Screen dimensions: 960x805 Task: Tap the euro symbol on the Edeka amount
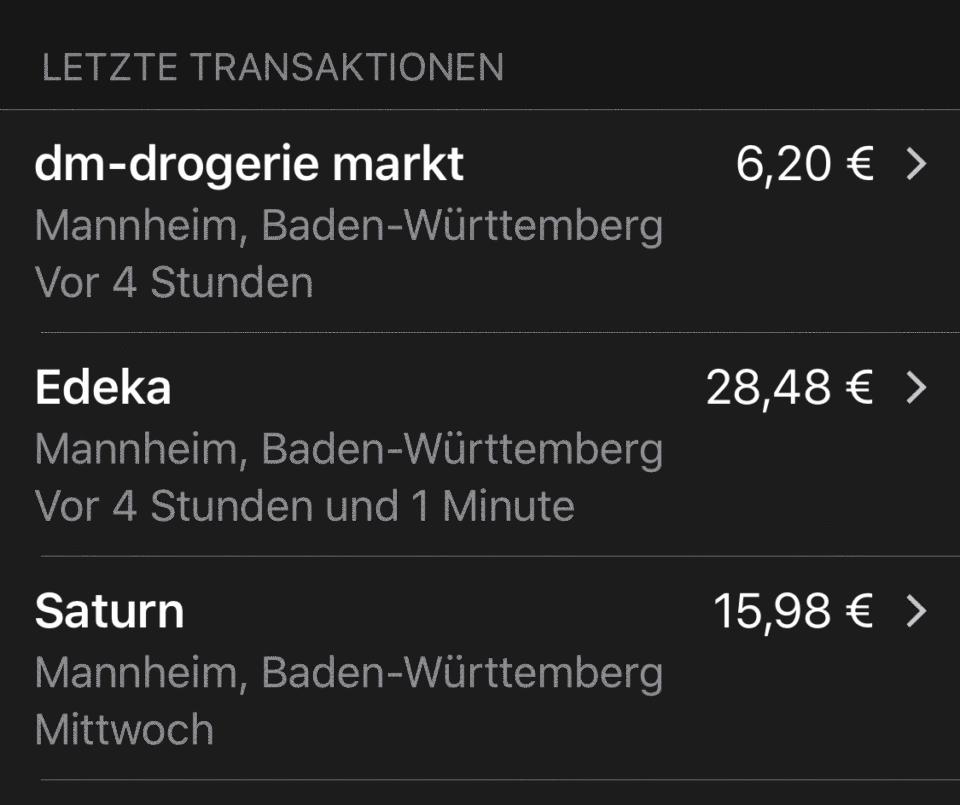coord(859,388)
